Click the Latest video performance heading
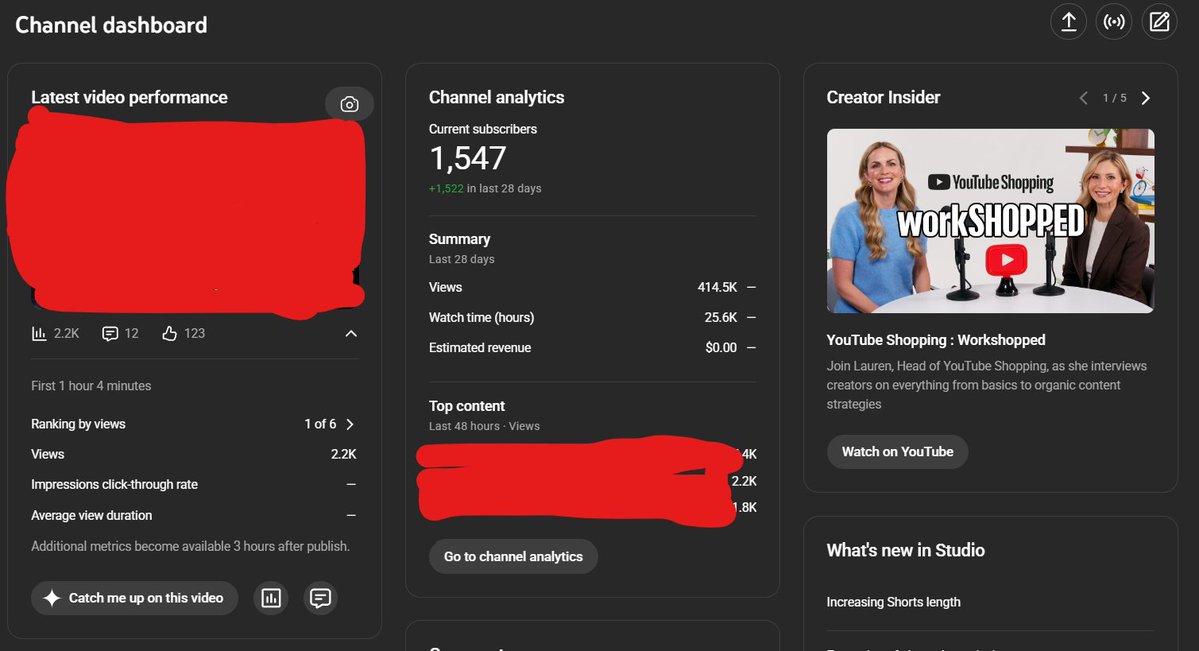Viewport: 1199px width, 651px height. click(129, 97)
